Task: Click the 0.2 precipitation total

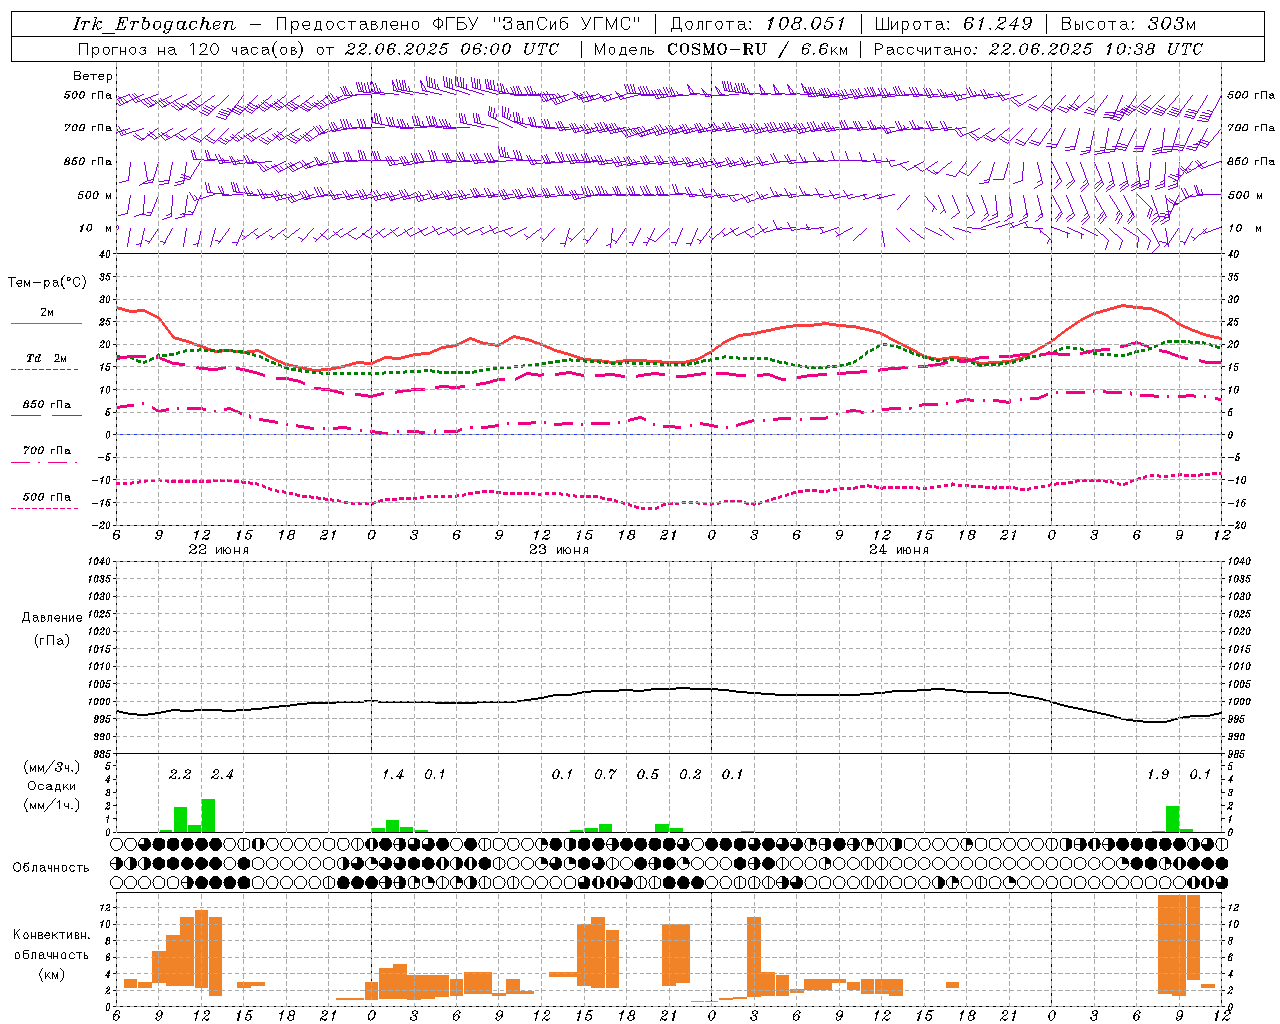Action: coord(690,774)
